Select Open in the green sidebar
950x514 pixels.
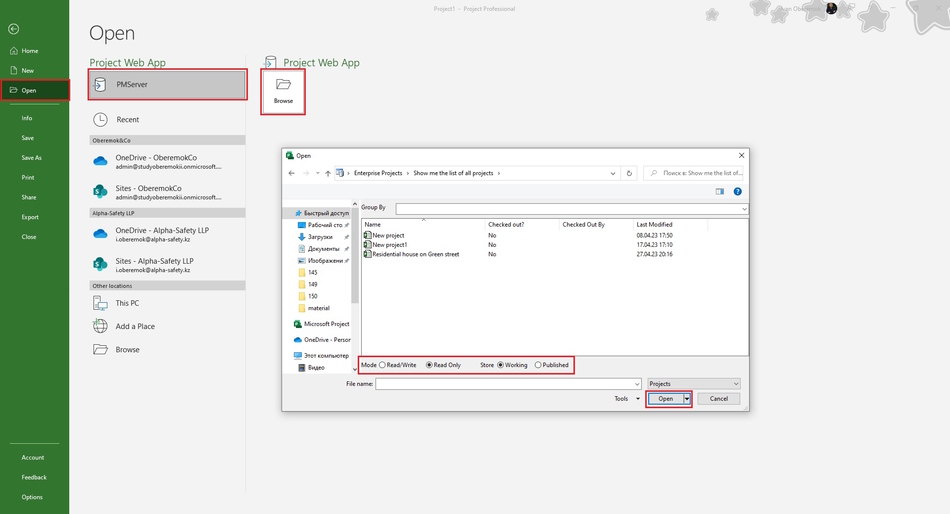pos(35,90)
